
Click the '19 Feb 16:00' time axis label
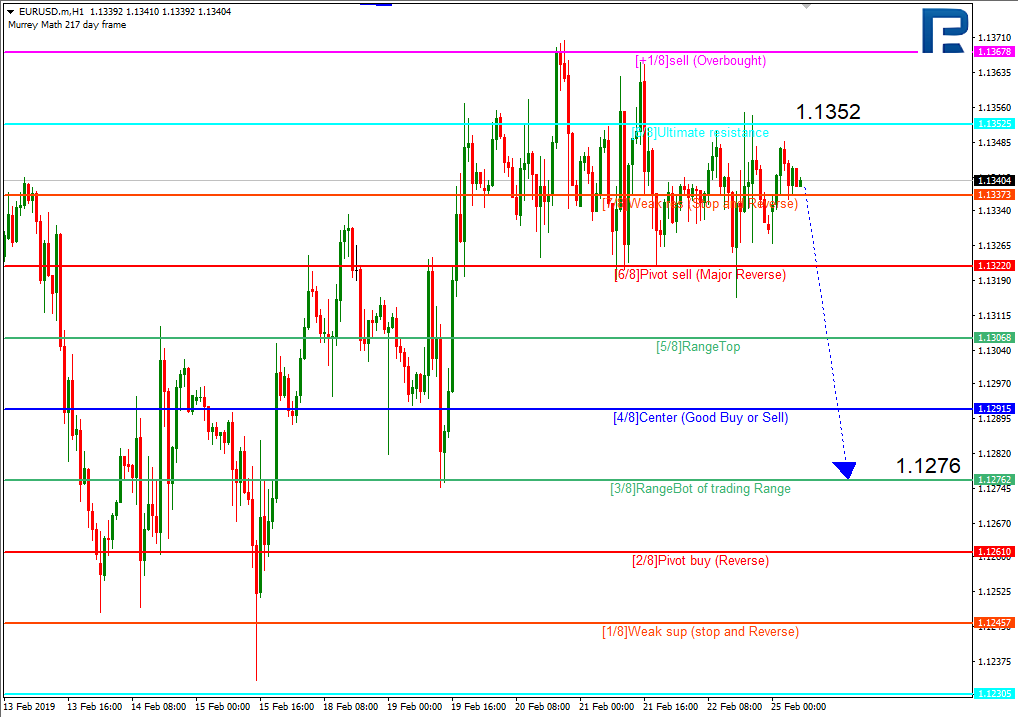click(x=478, y=707)
